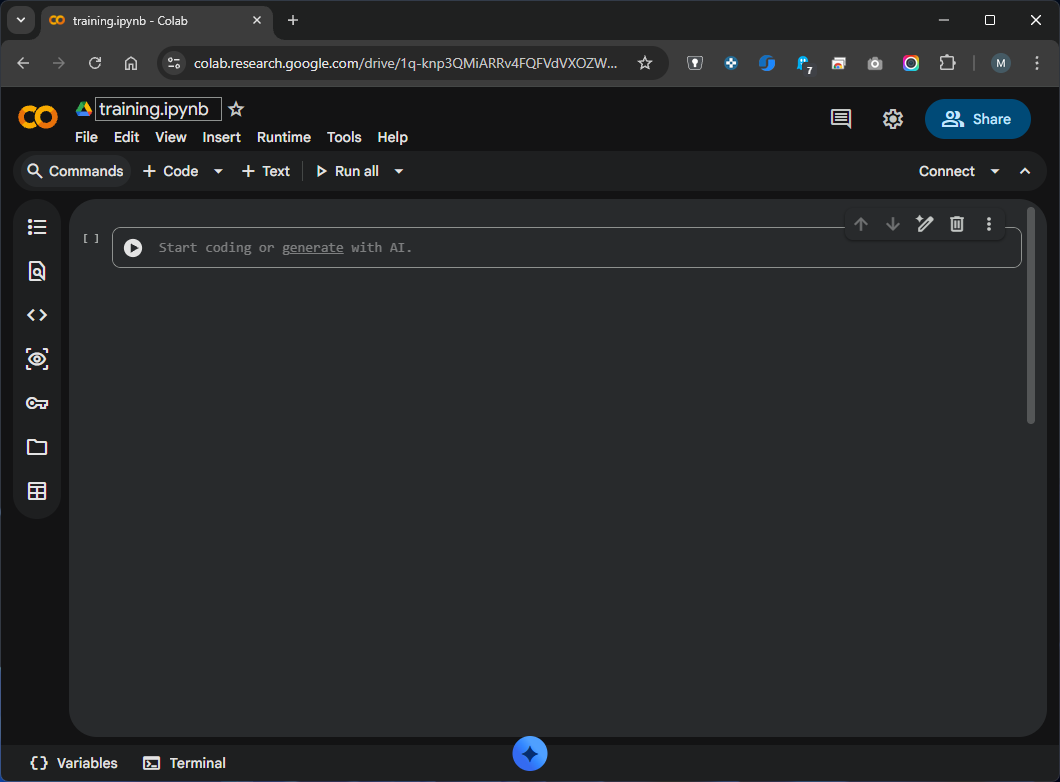Toggle the Variables panel

click(x=74, y=763)
